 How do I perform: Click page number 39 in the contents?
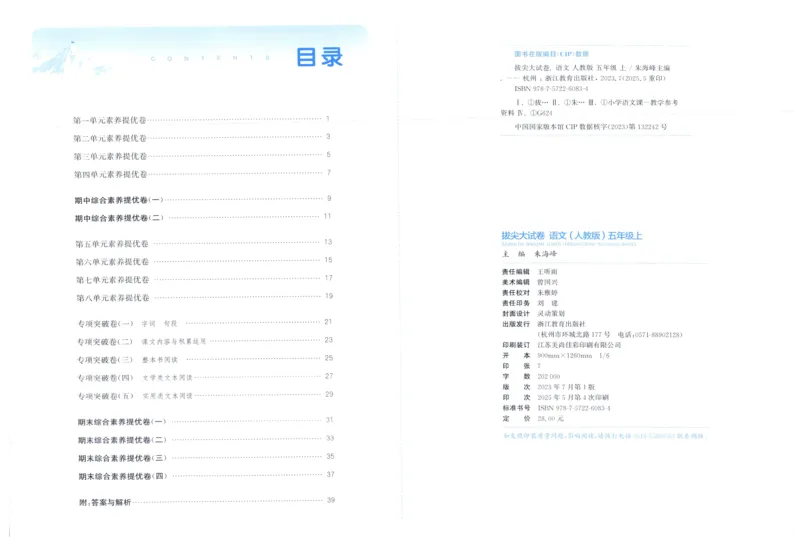click(x=331, y=500)
